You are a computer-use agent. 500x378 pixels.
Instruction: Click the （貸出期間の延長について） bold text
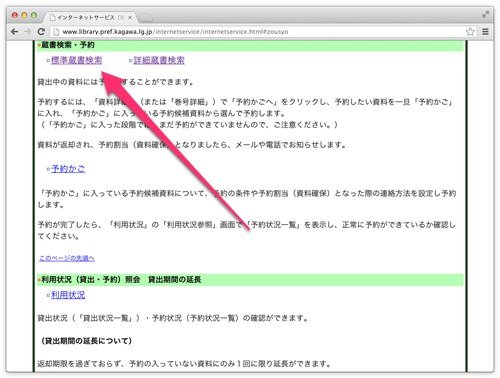click(86, 341)
